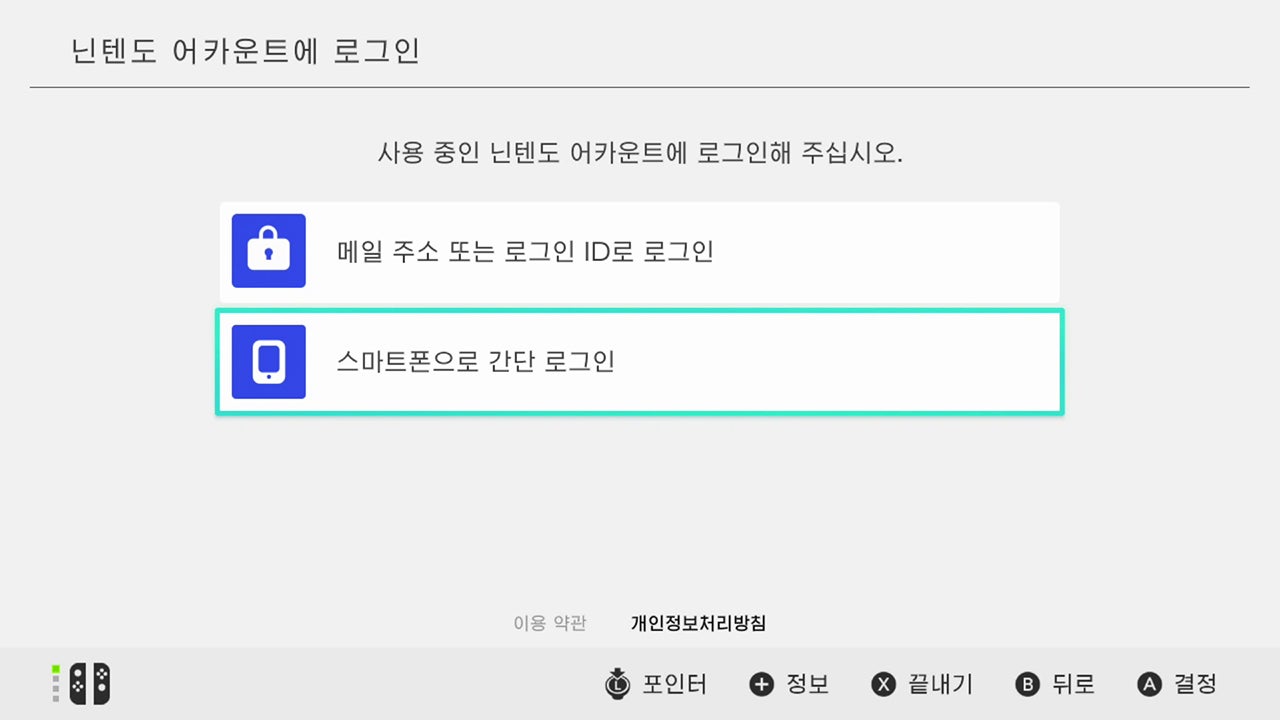Confirm with the 결정 label

point(1195,684)
